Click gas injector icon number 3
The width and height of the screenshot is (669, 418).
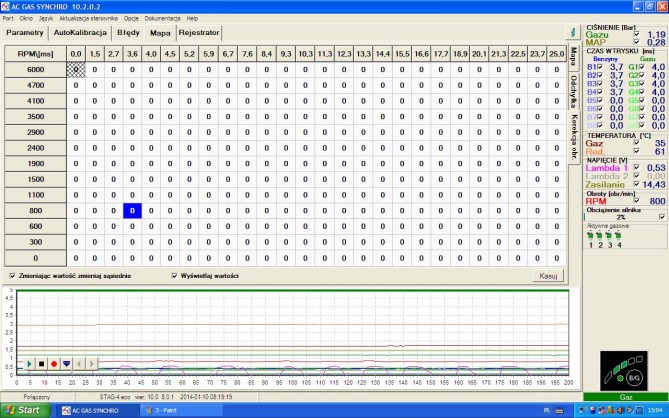tap(609, 235)
